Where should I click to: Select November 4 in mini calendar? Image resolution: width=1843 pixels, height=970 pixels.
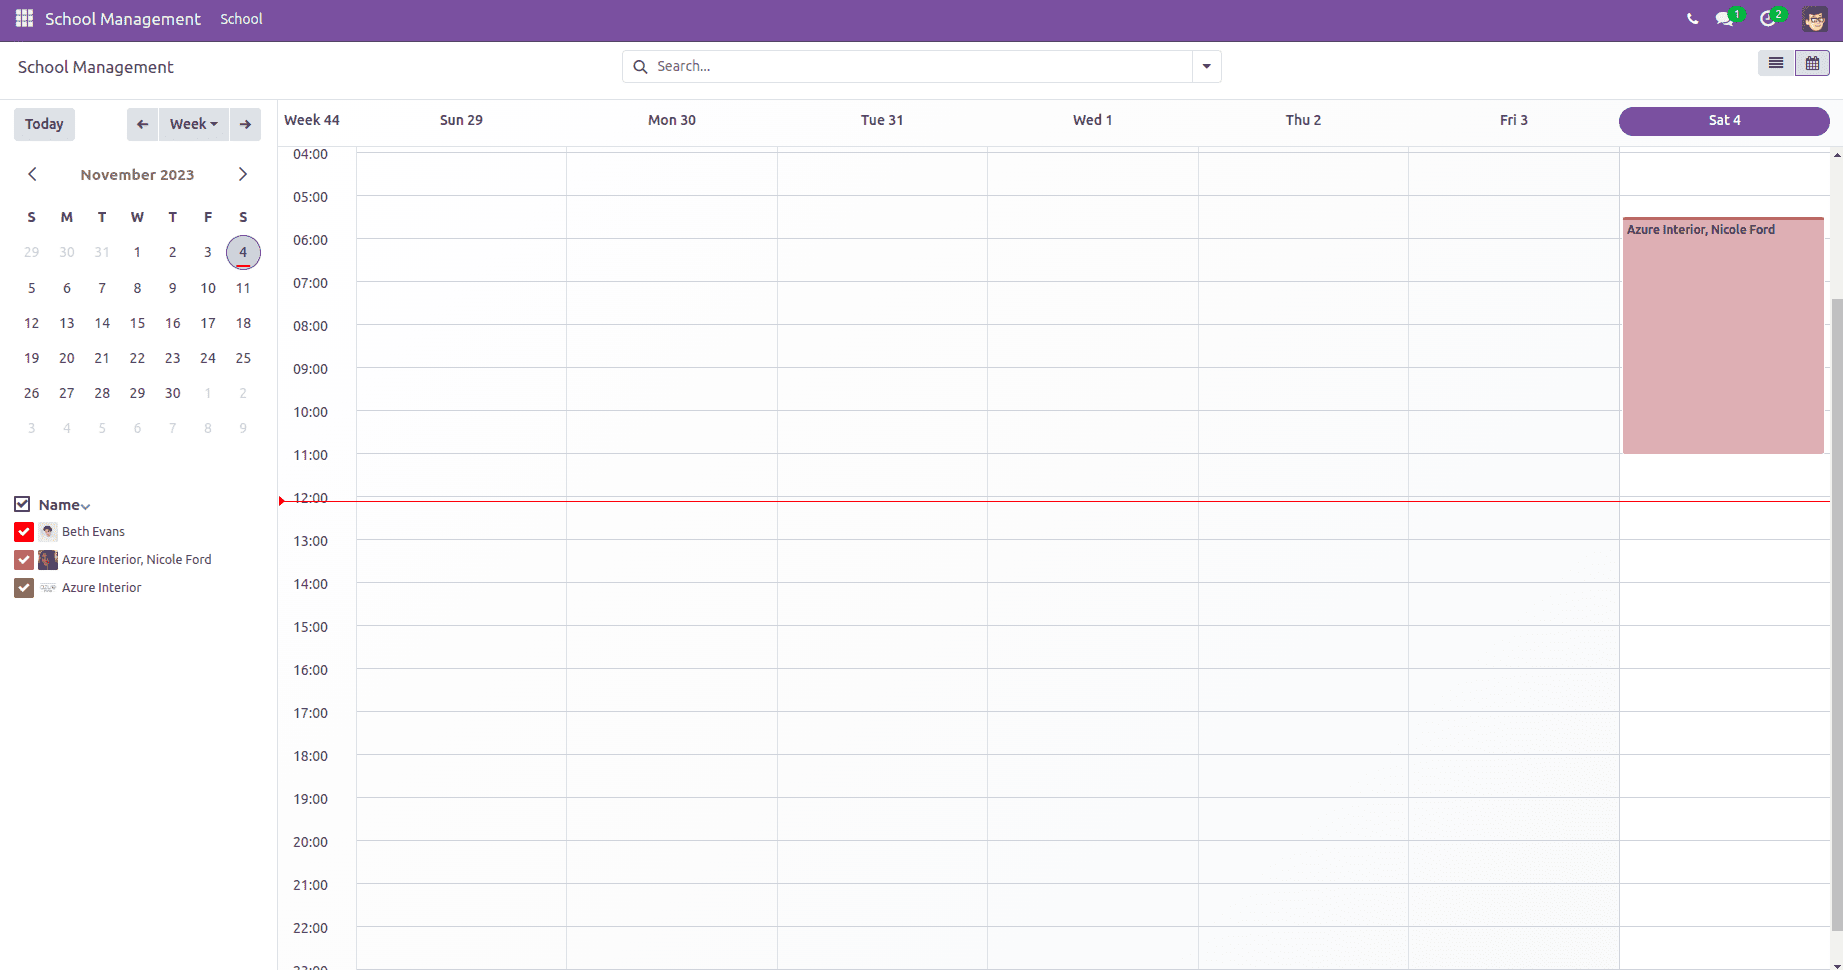243,252
